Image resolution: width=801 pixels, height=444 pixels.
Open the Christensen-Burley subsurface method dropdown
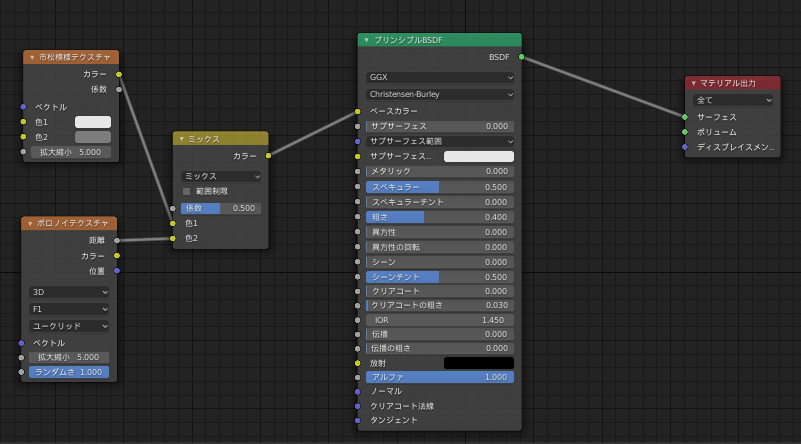440,94
